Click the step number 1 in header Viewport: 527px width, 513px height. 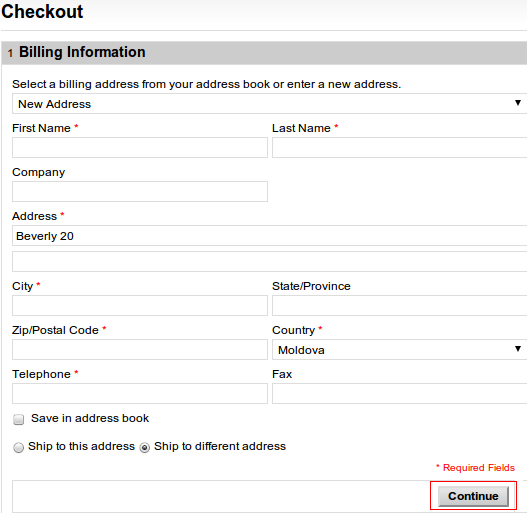pos(10,53)
